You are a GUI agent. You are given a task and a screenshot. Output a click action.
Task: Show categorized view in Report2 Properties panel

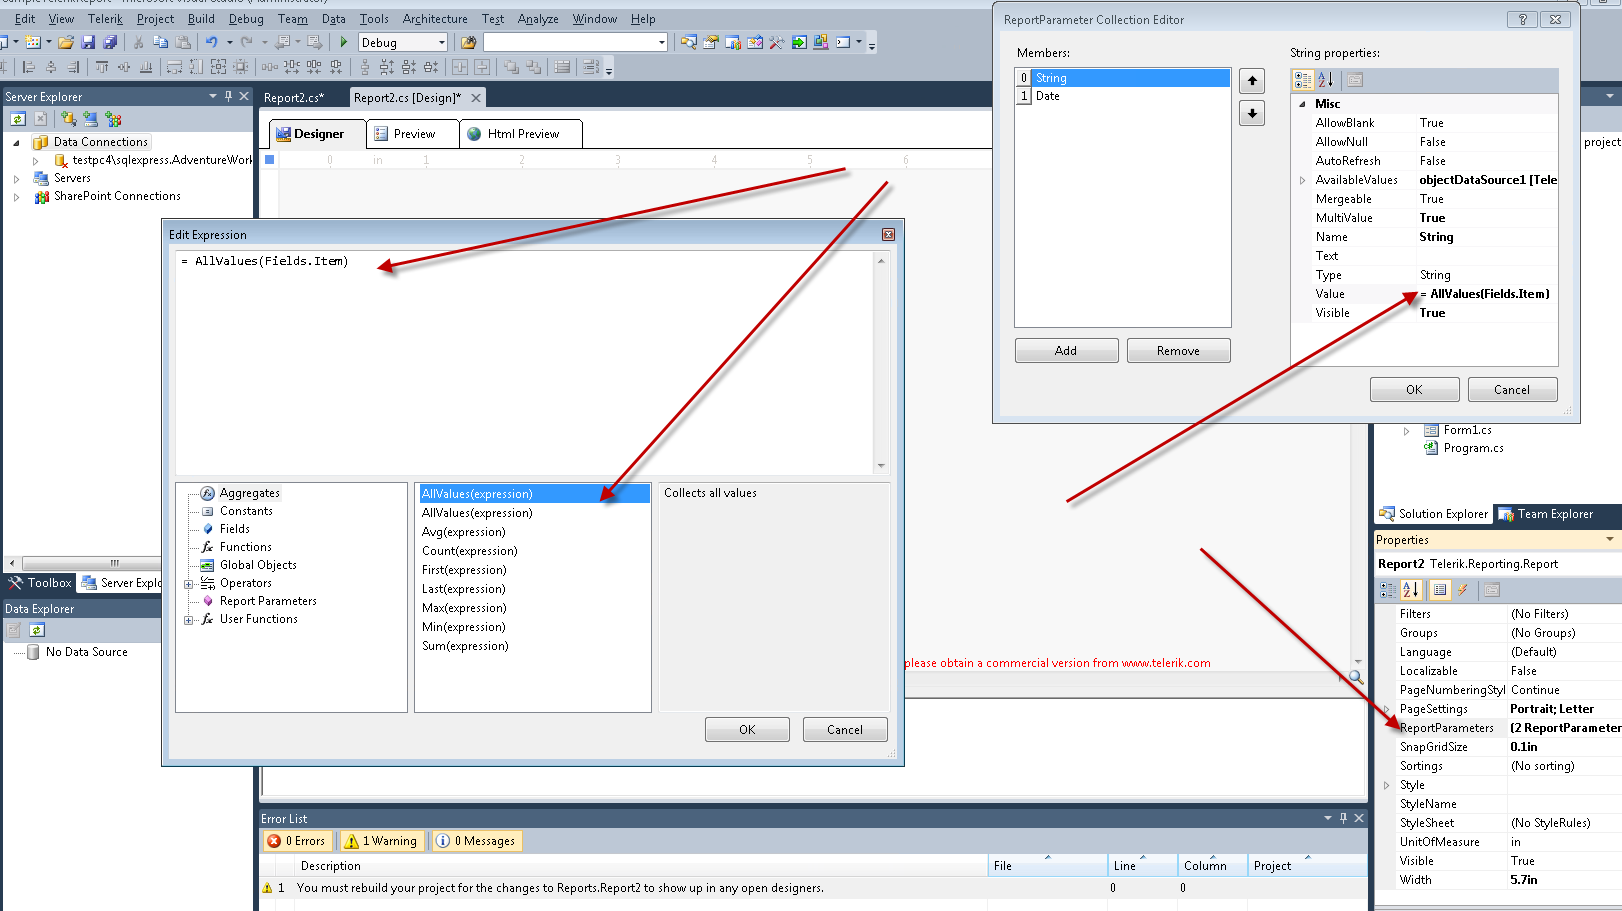pyautogui.click(x=1388, y=590)
